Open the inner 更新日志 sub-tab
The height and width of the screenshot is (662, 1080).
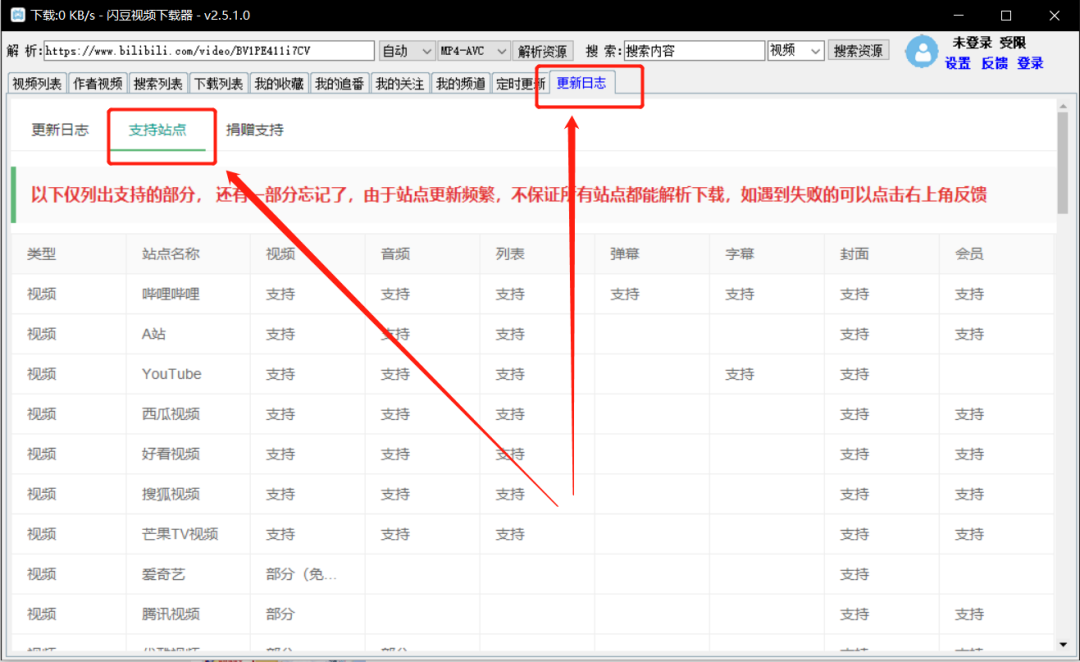(x=60, y=130)
